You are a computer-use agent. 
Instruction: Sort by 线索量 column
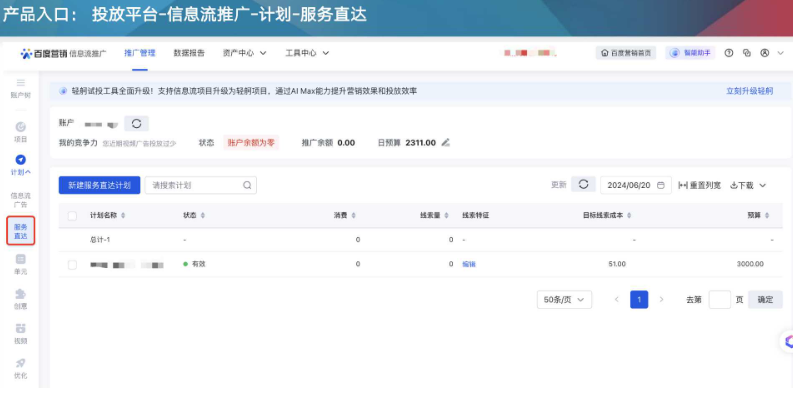tap(447, 216)
